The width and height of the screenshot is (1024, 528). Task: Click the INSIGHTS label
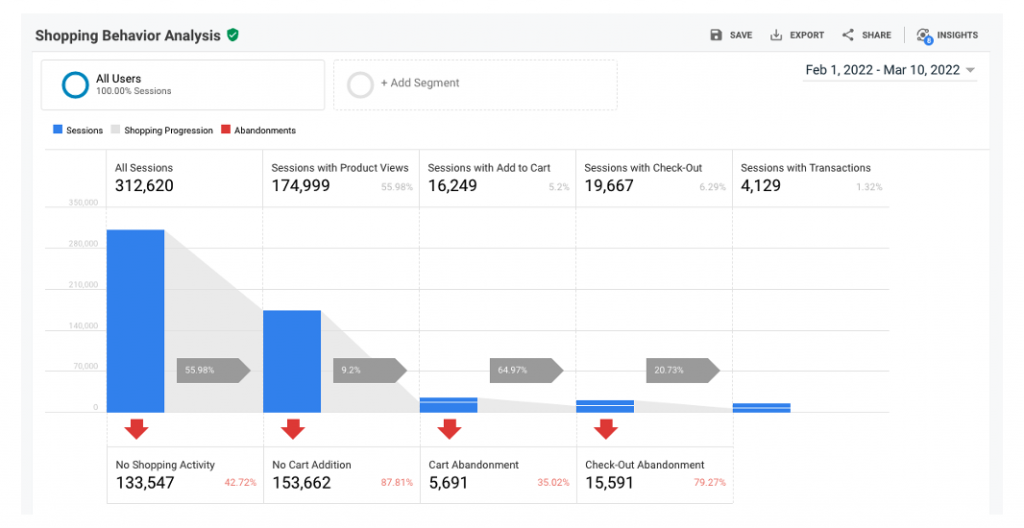pos(957,35)
